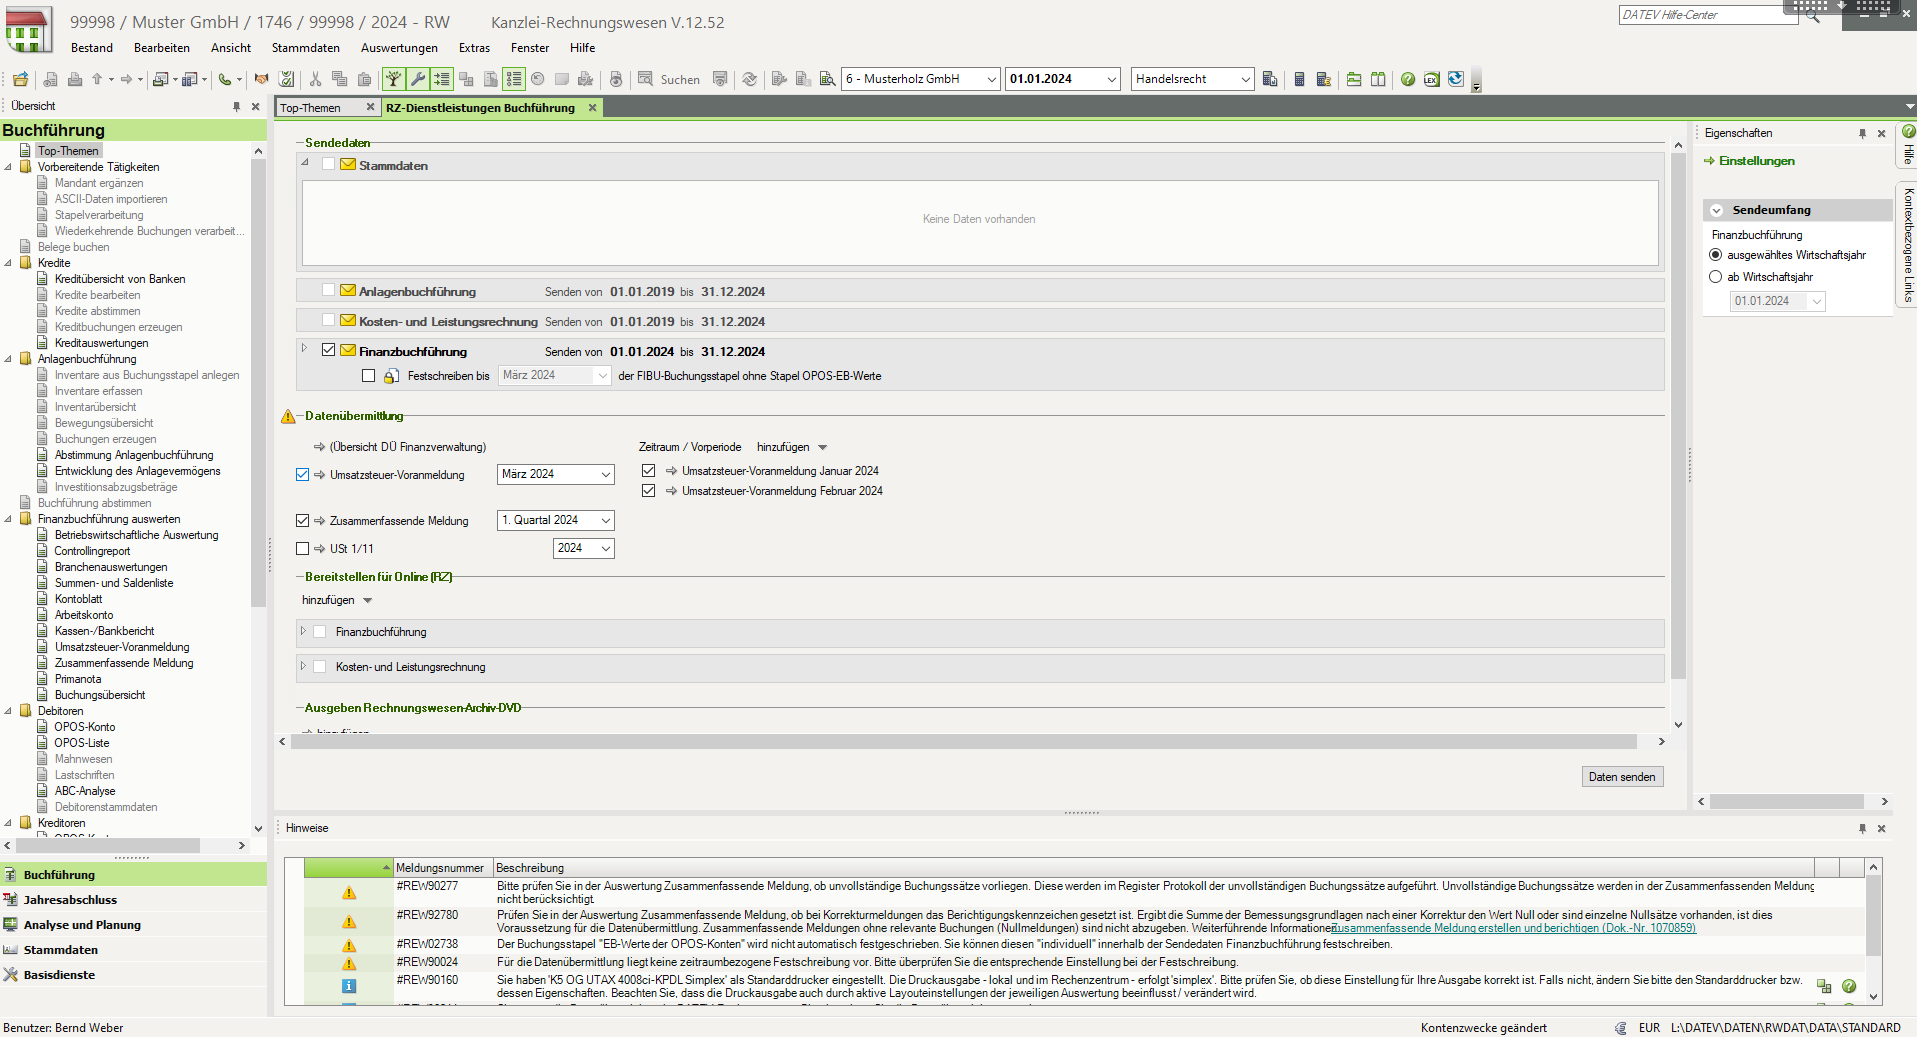This screenshot has width=1917, height=1037.
Task: Open the Handelsrecht dropdown
Action: (x=1245, y=79)
